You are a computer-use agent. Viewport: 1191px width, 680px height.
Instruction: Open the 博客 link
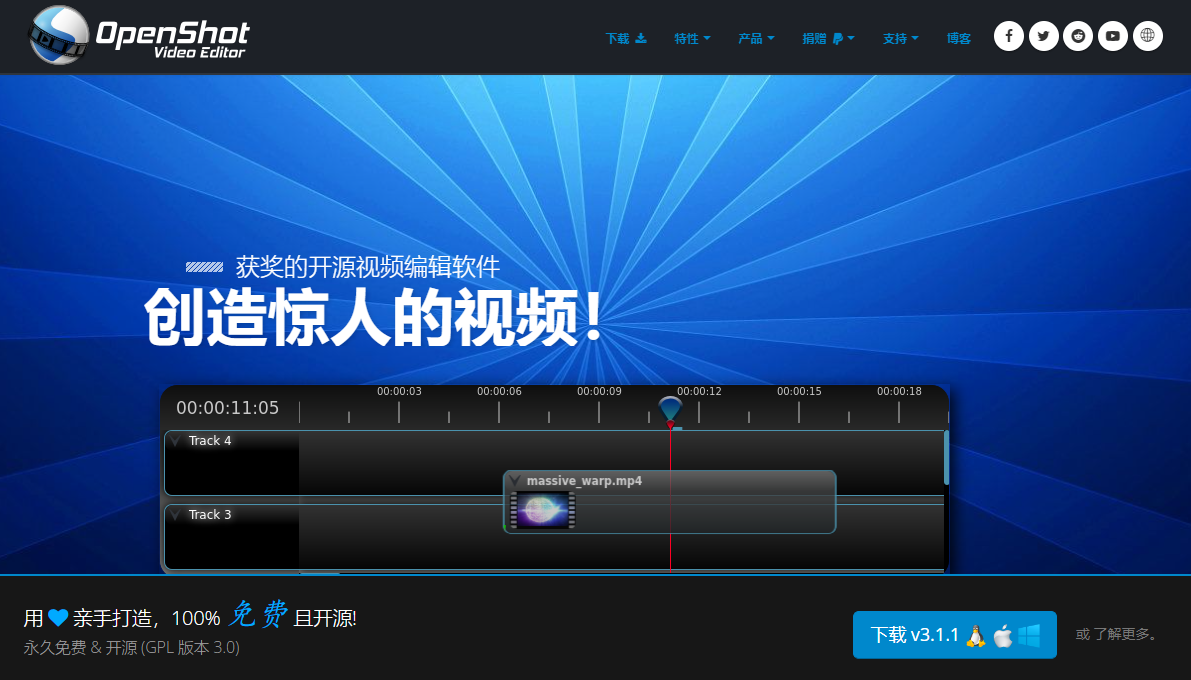pyautogui.click(x=959, y=38)
